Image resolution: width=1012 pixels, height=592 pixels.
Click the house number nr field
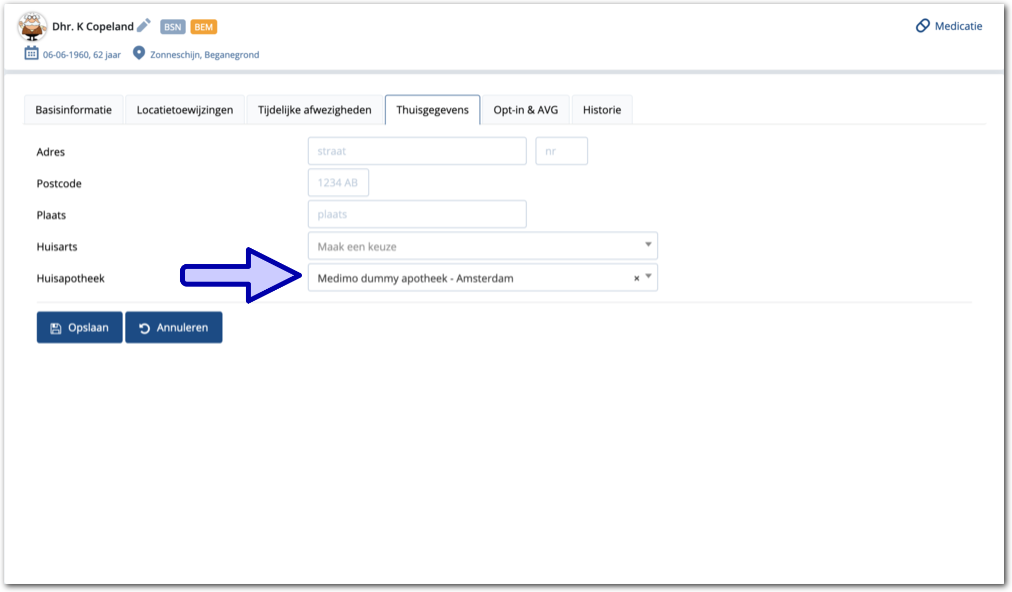click(561, 152)
